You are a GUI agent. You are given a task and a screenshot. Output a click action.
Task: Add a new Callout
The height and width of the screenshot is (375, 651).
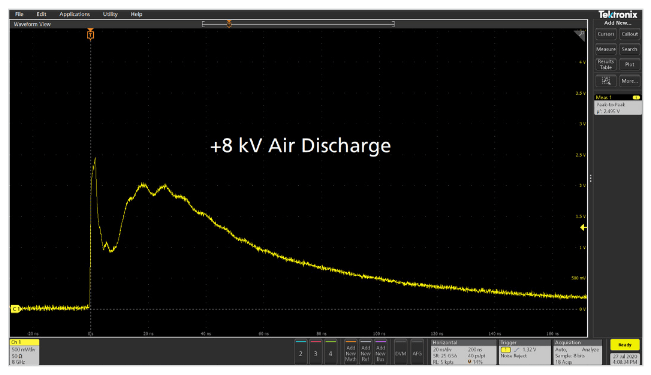[630, 34]
